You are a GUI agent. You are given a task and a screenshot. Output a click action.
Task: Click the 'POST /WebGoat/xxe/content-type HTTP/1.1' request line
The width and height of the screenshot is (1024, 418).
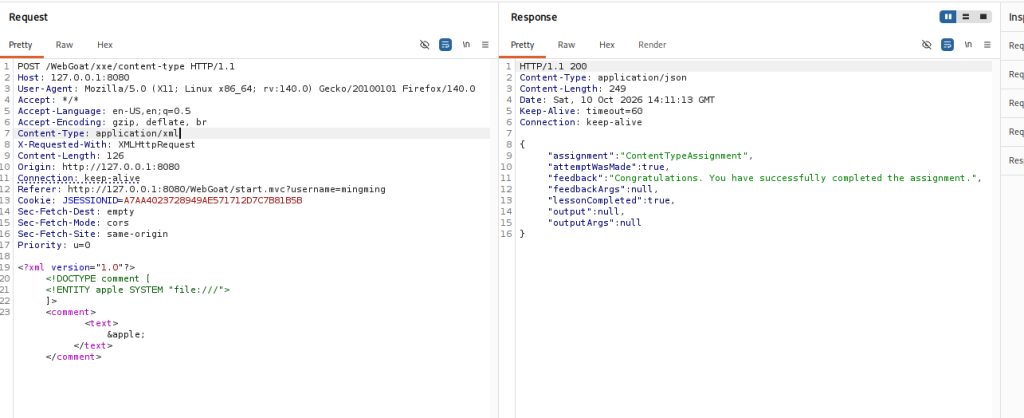(x=126, y=67)
